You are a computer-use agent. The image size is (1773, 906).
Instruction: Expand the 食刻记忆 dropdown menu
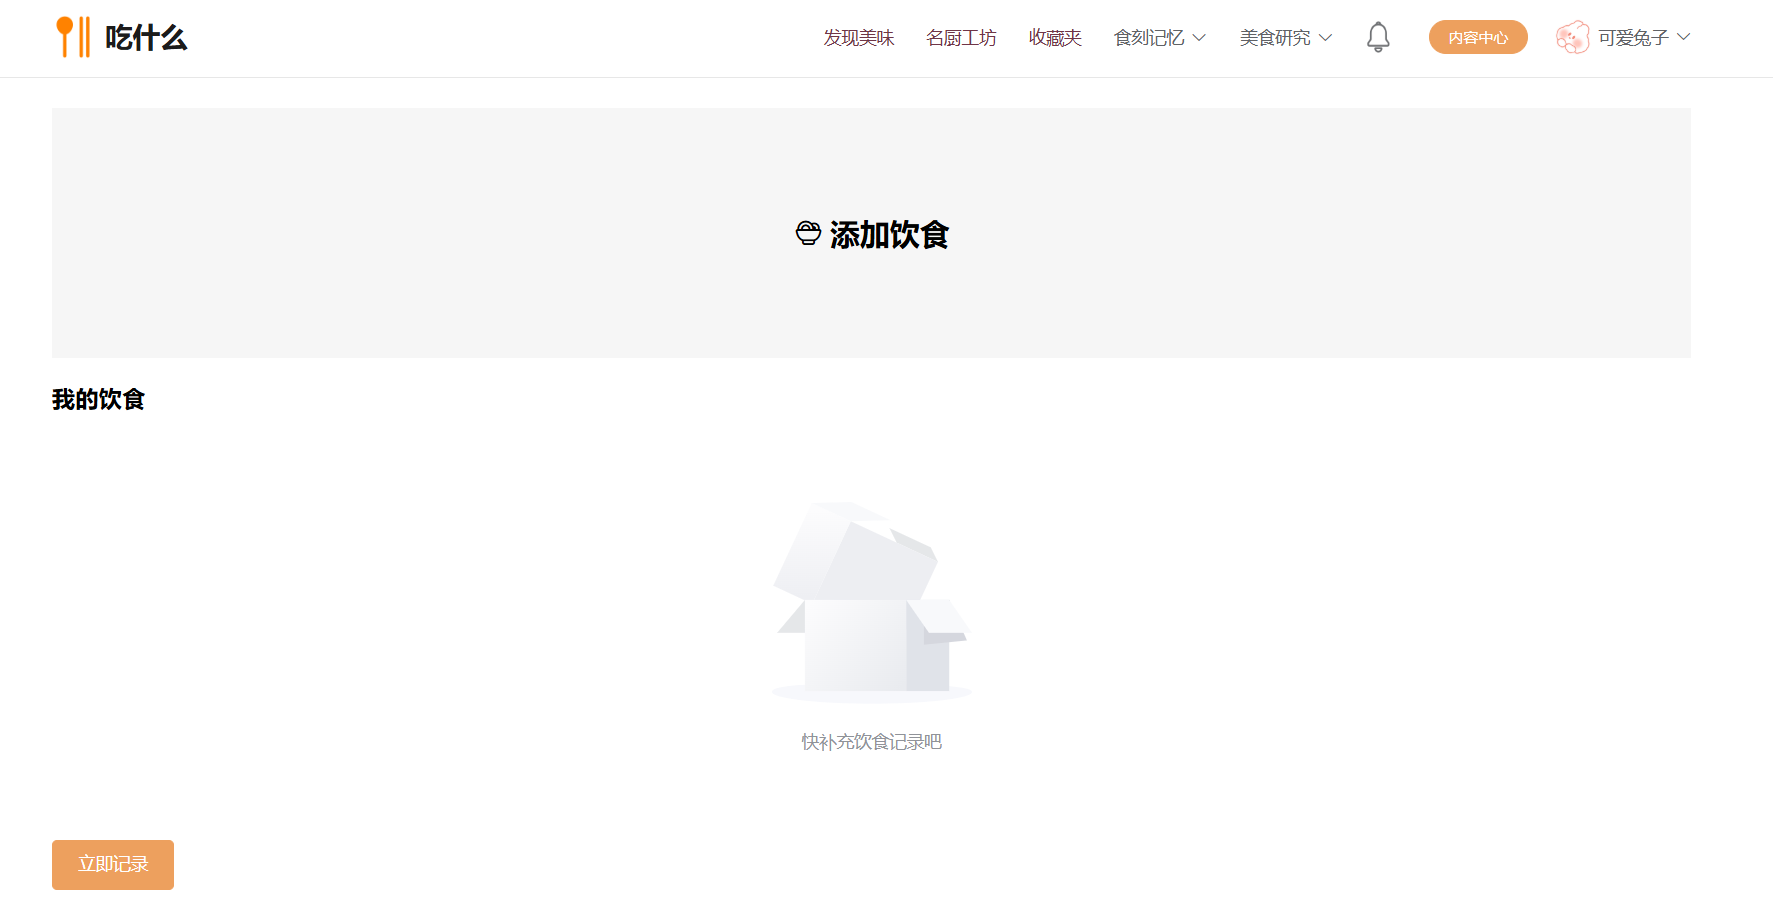[x=1160, y=38]
